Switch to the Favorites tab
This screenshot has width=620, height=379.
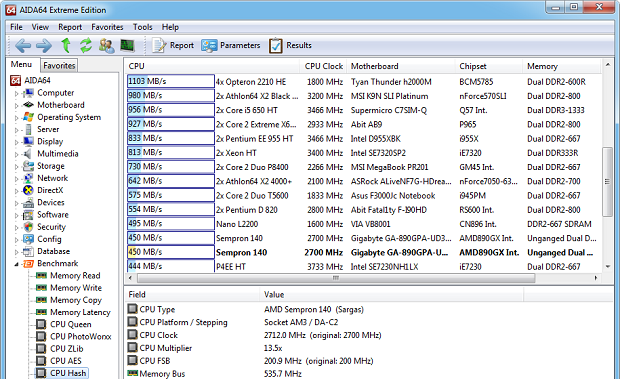point(59,66)
